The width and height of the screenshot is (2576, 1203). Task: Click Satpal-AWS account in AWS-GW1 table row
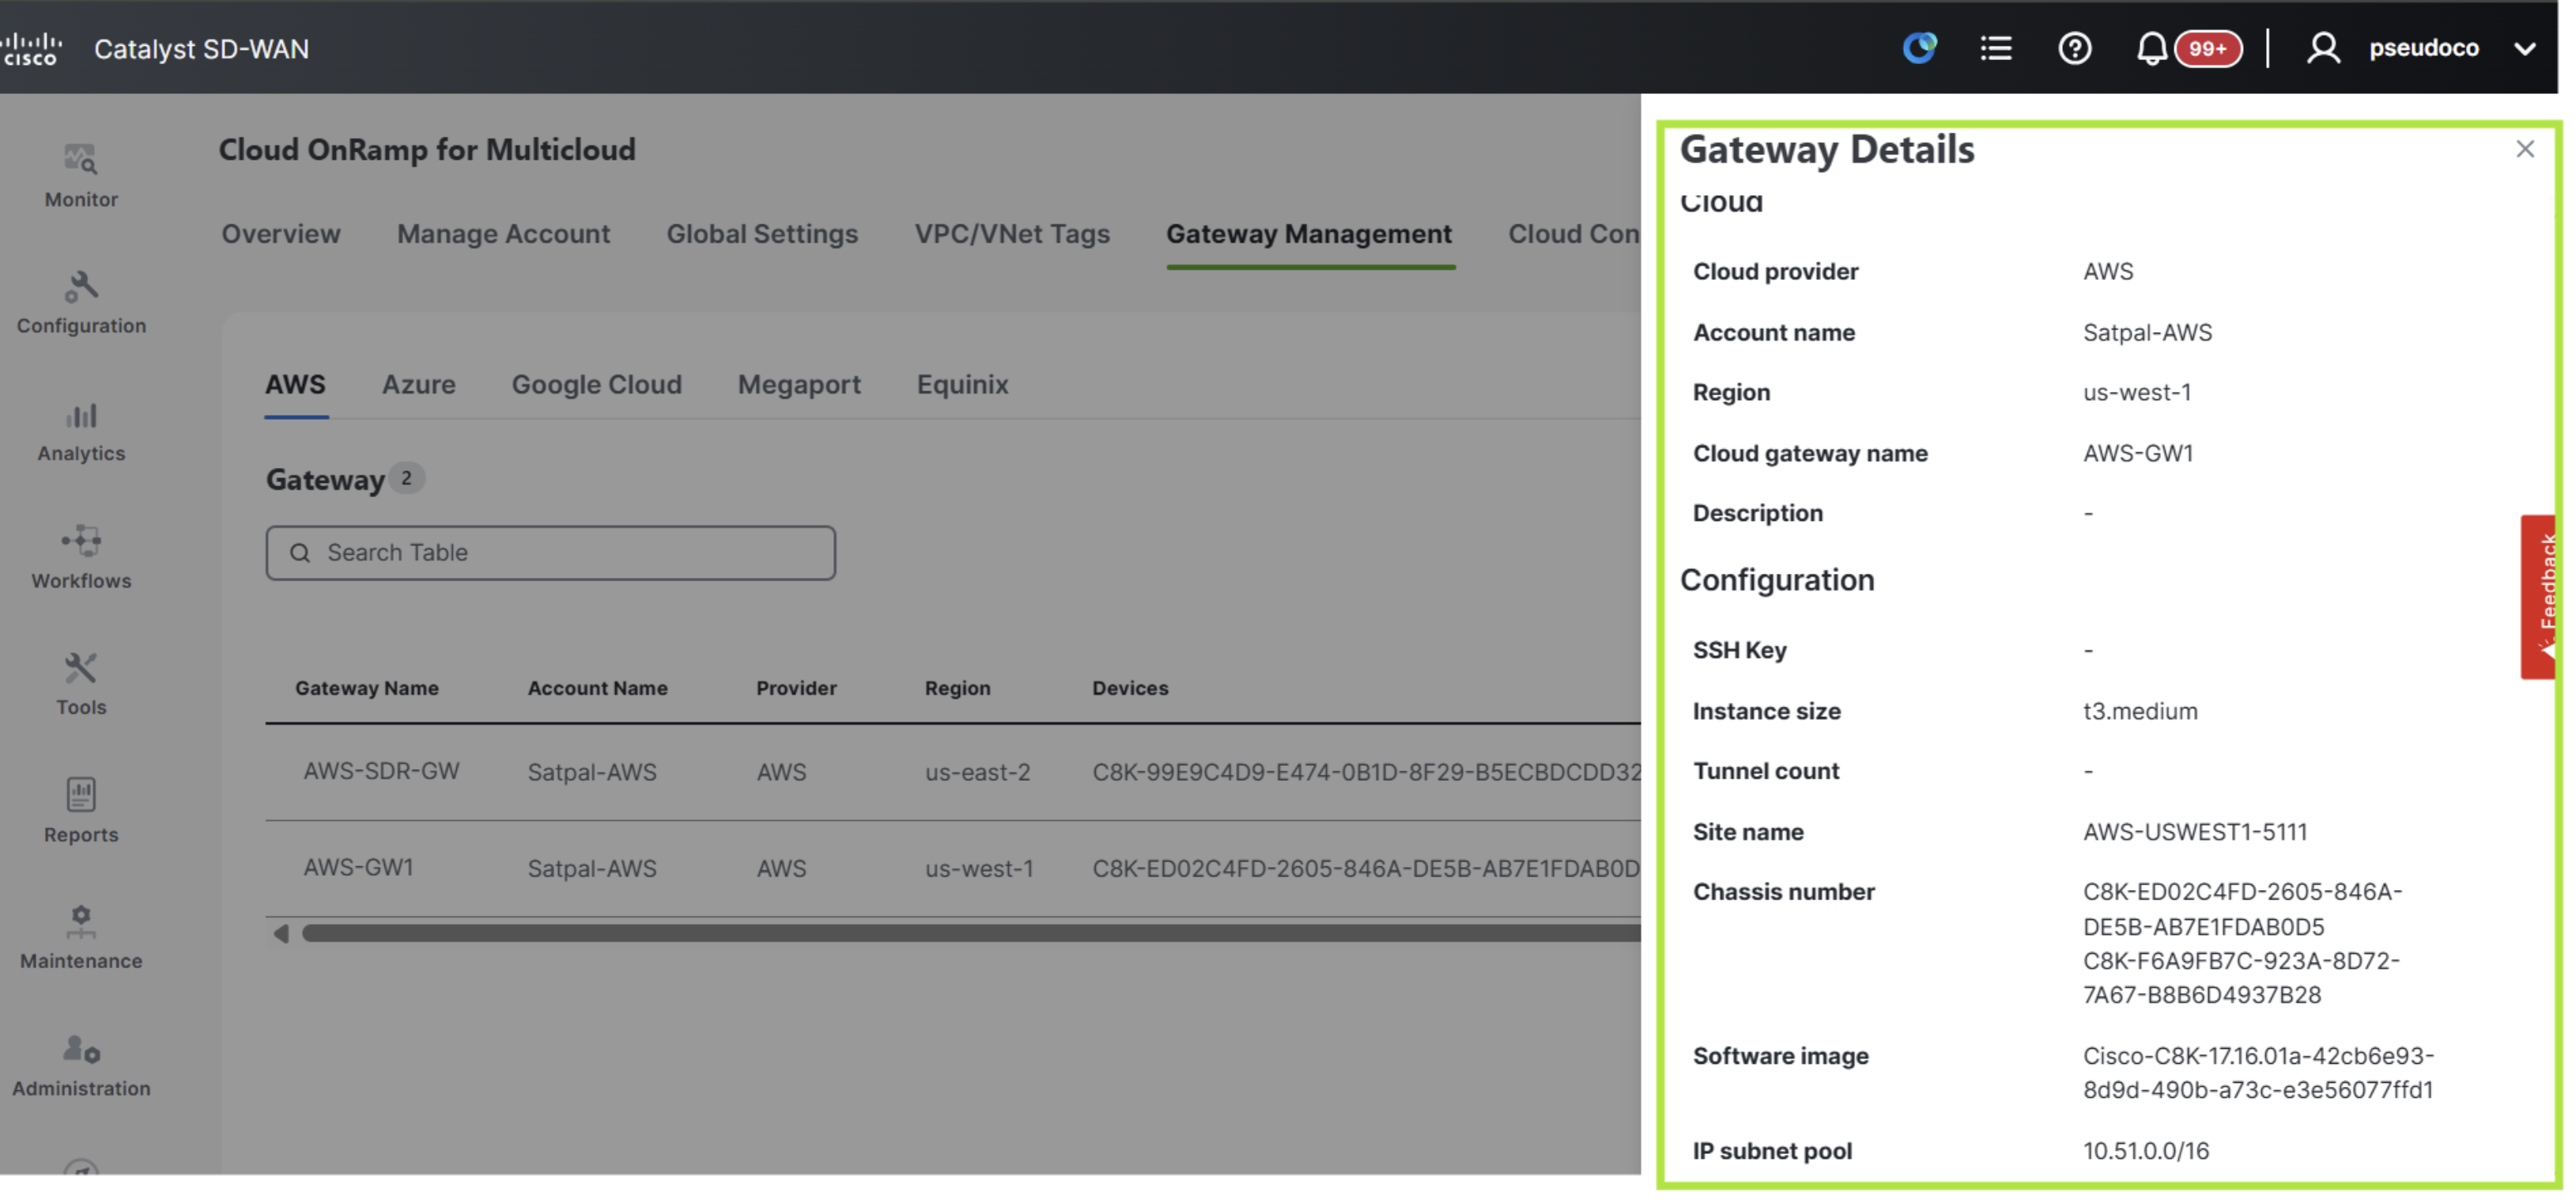pyautogui.click(x=592, y=869)
